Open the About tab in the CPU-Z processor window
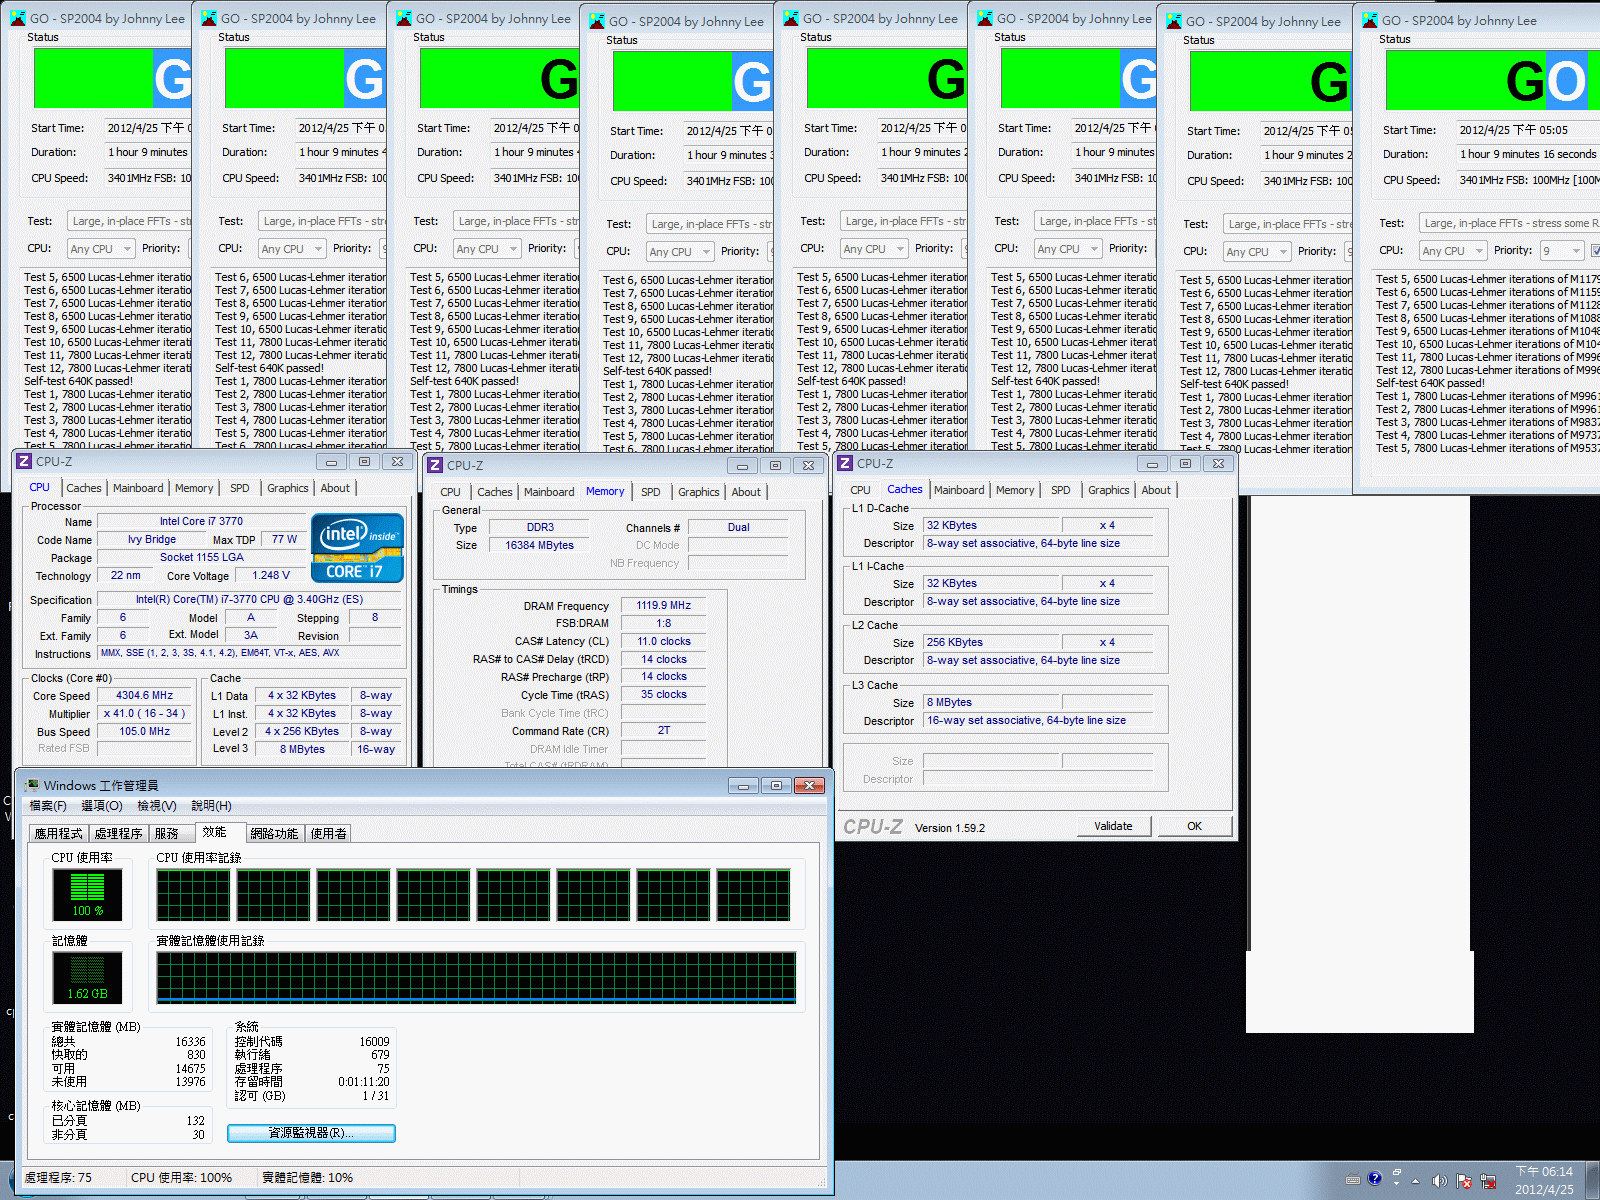Viewport: 1600px width, 1200px height. pos(335,488)
